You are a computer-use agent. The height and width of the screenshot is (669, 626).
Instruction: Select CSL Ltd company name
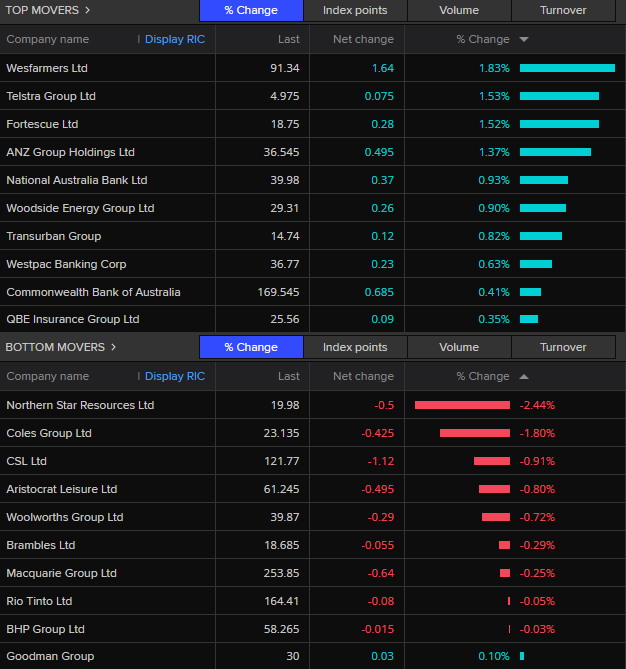(26, 461)
